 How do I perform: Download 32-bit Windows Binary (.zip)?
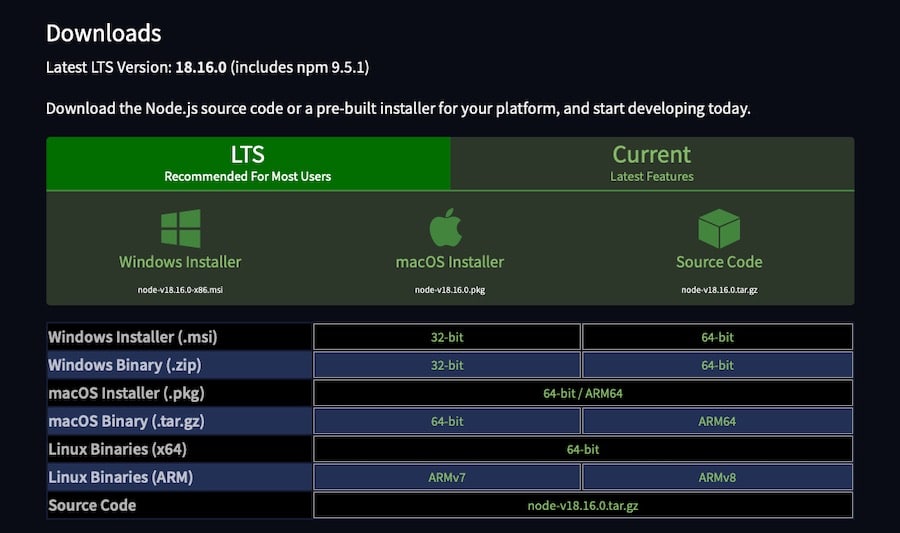tap(447, 365)
